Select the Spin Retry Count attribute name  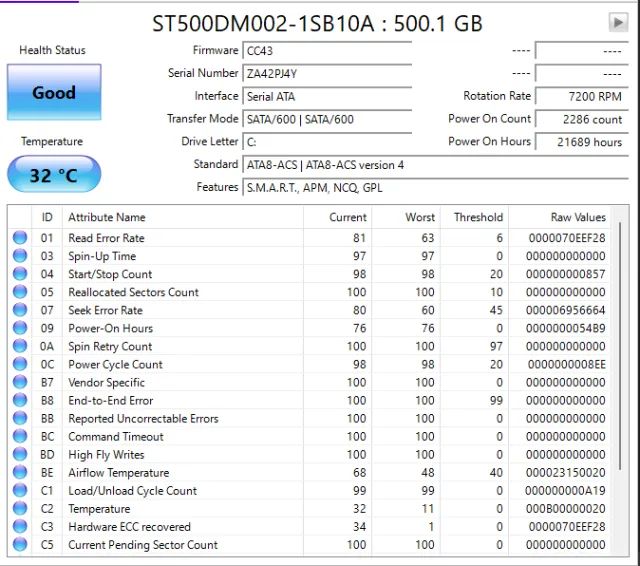coord(110,346)
